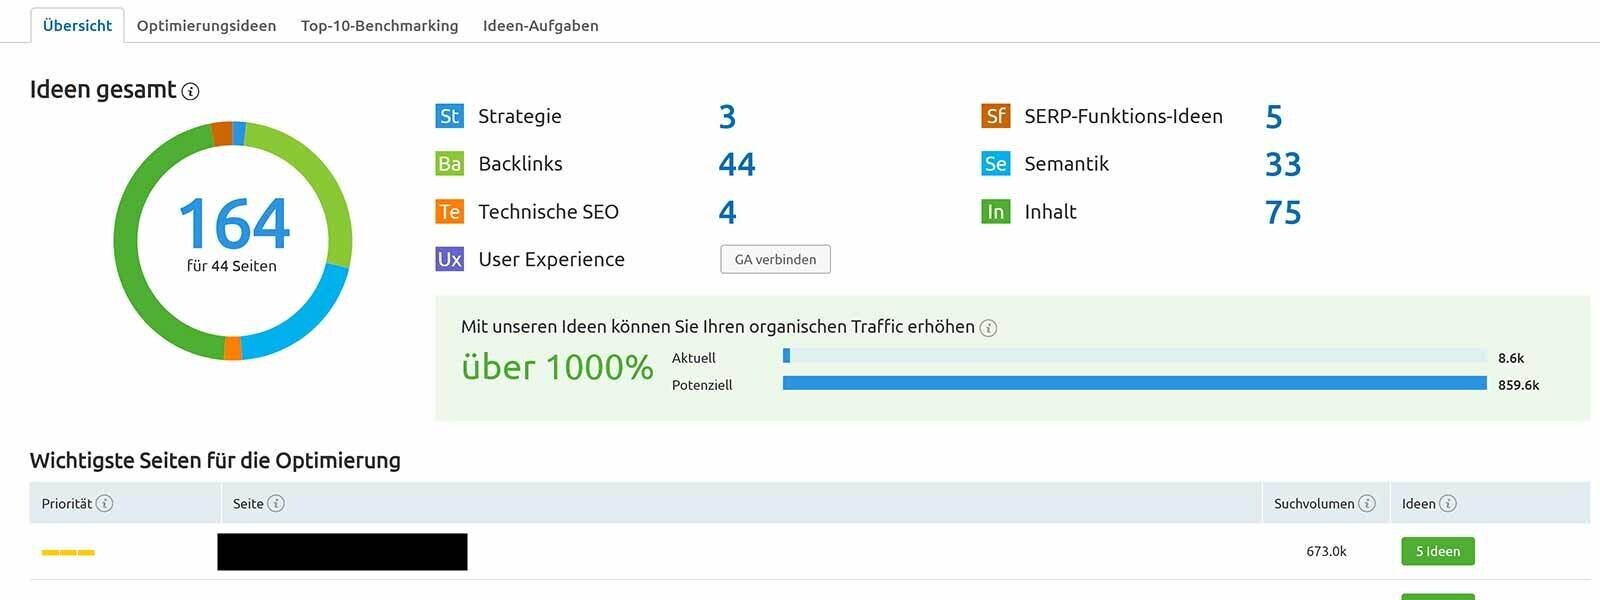
Task: Click info icon next to organic traffic heading
Action: pos(988,328)
